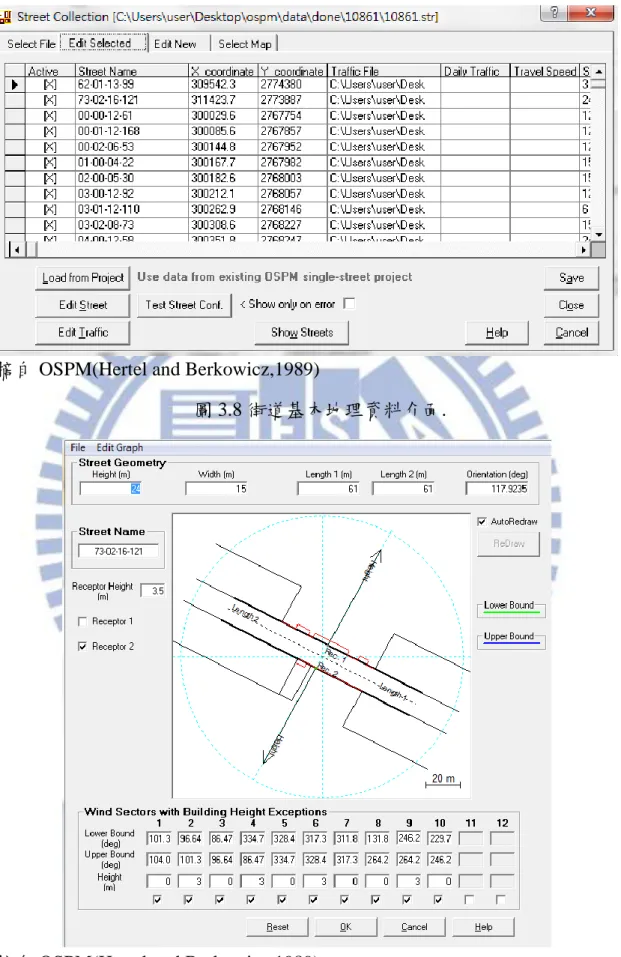Enable wind sector 11 checkbox

469,899
